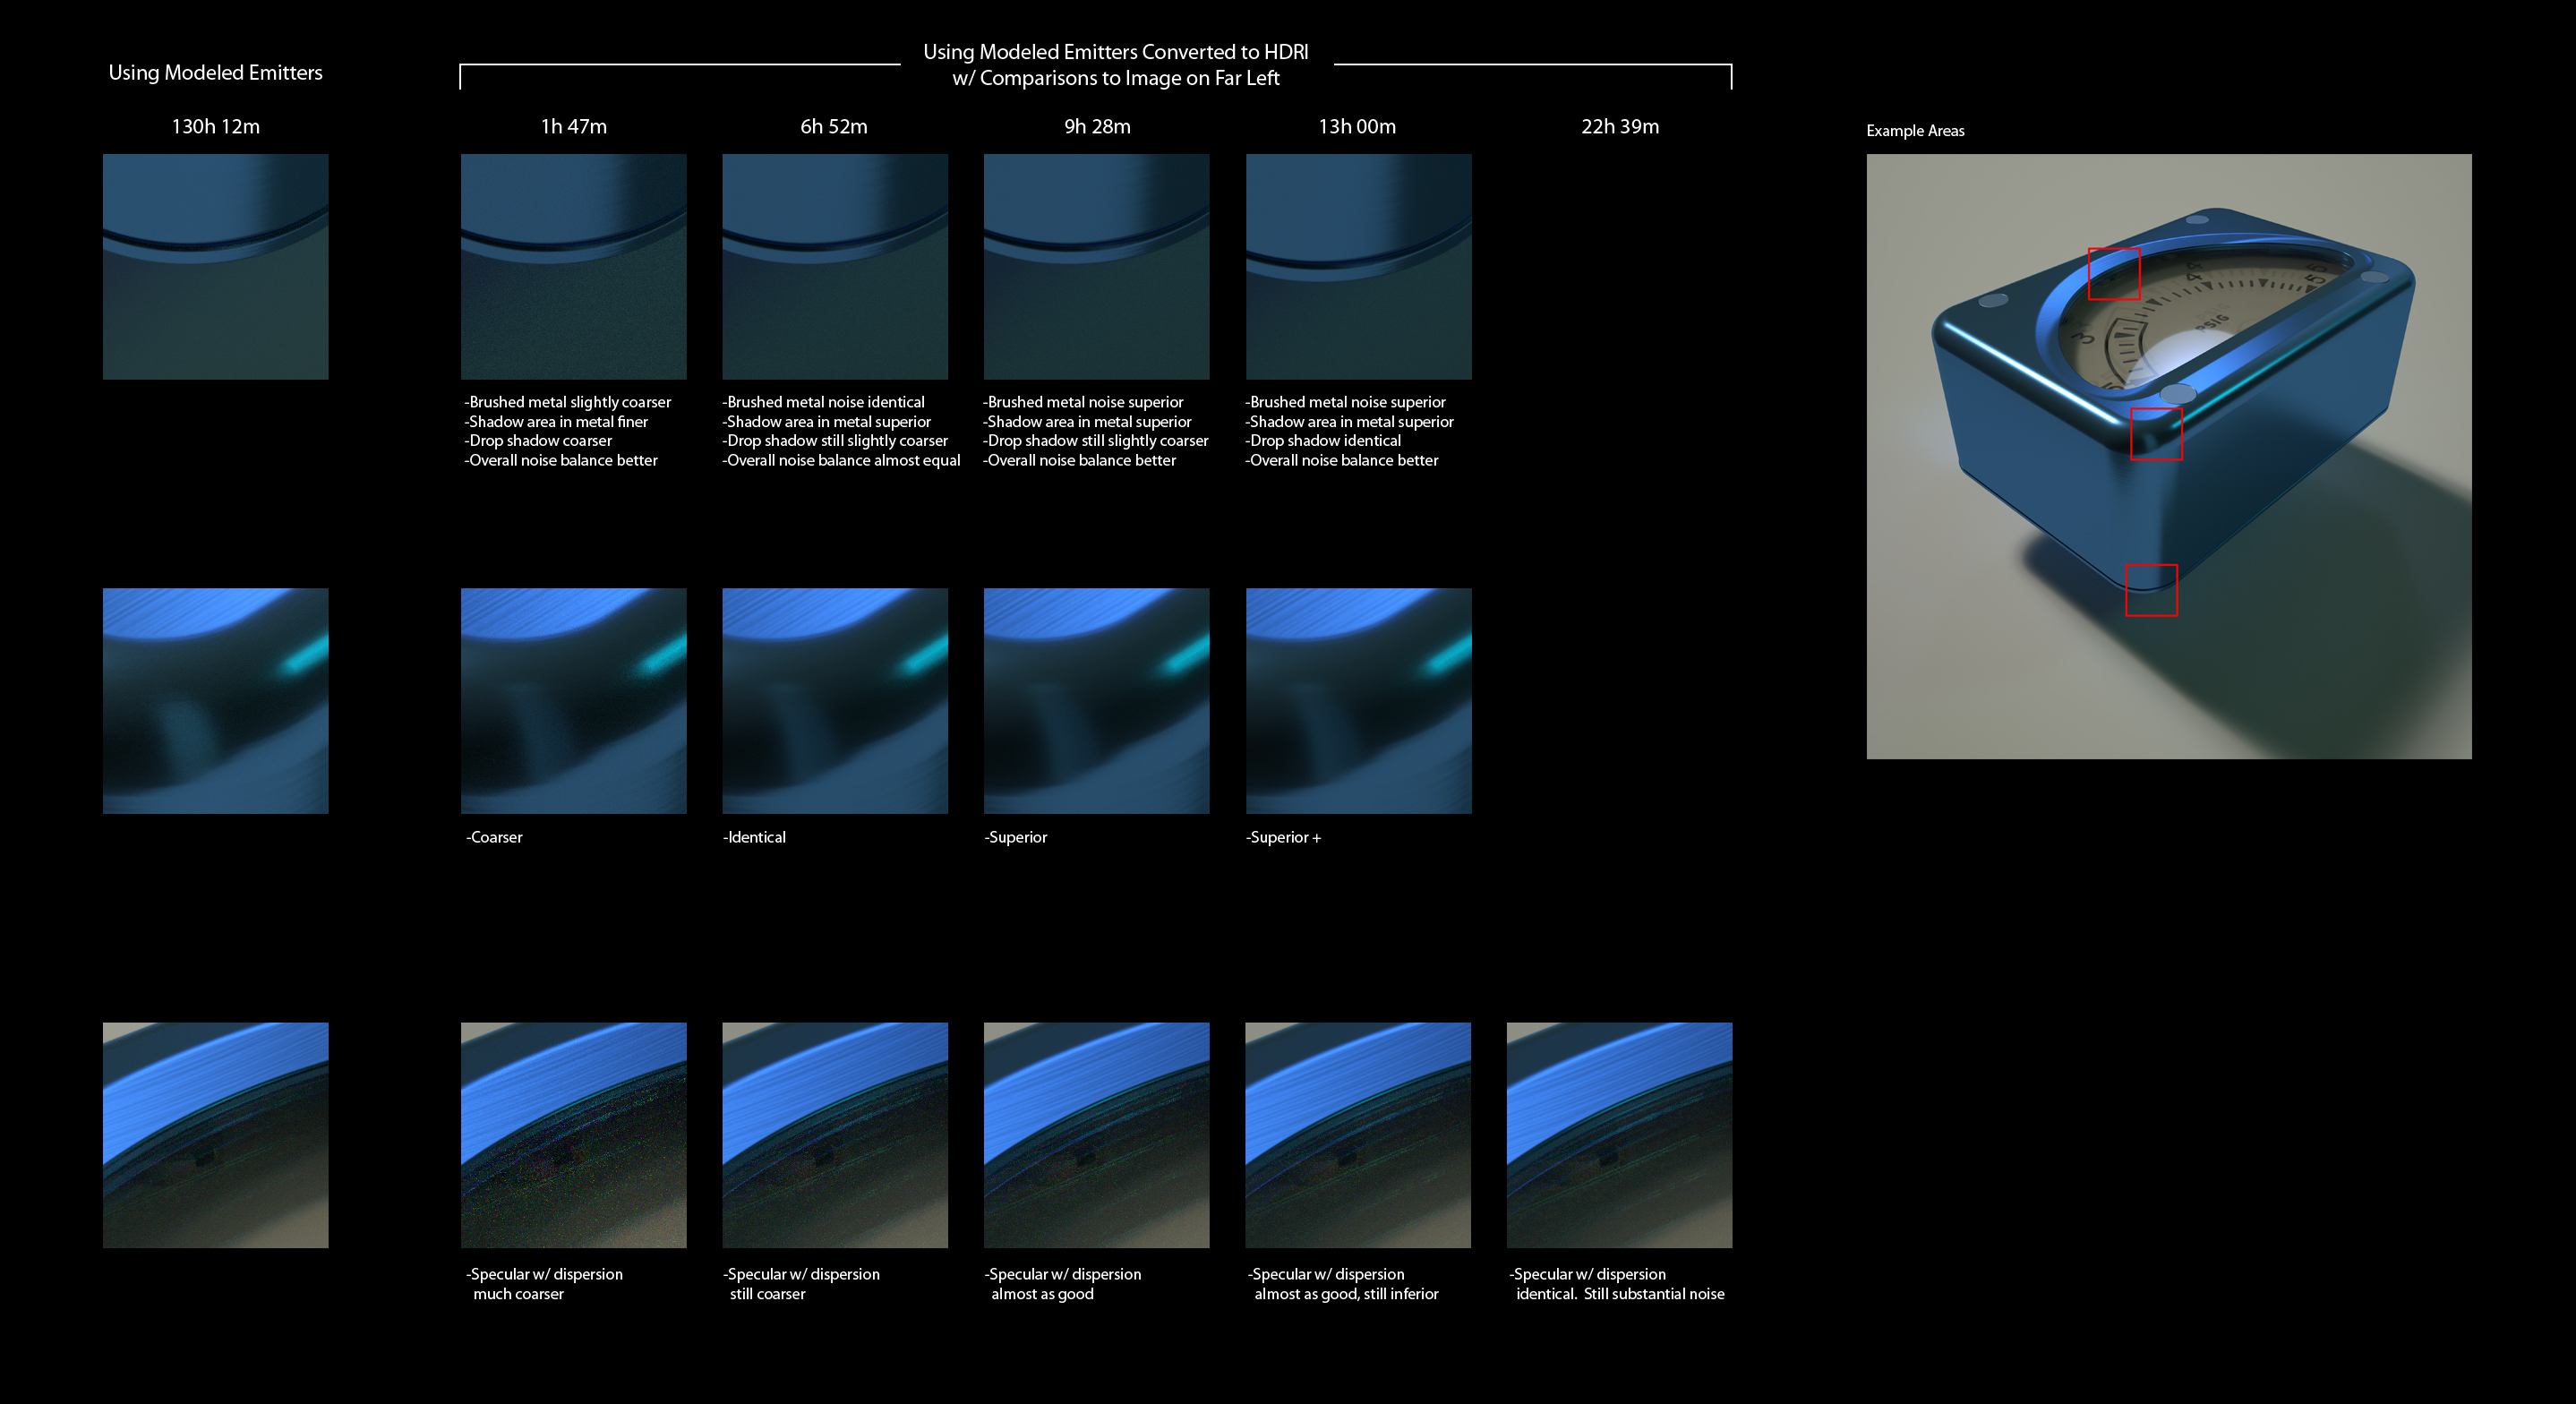Screen dimensions: 2576x1404
Task: Click the middle-row thumbnail labeled Coarser
Action: pyautogui.click(x=573, y=700)
